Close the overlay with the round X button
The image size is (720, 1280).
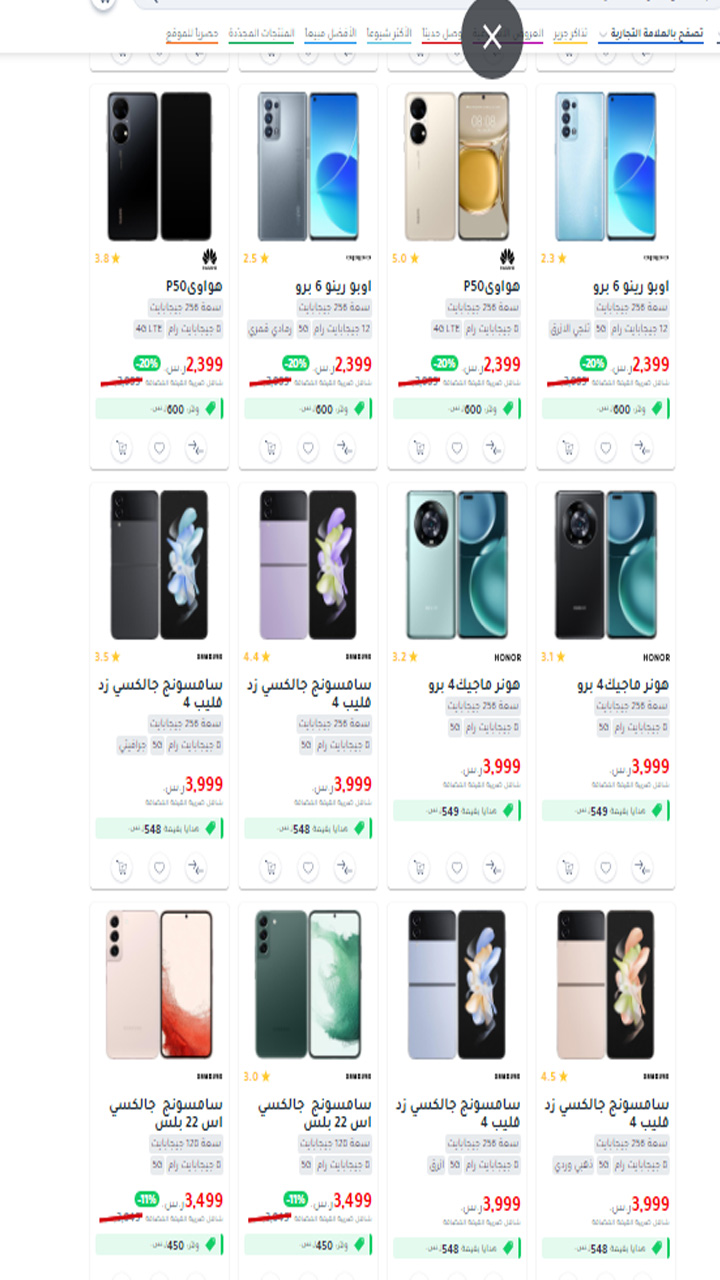click(x=492, y=39)
